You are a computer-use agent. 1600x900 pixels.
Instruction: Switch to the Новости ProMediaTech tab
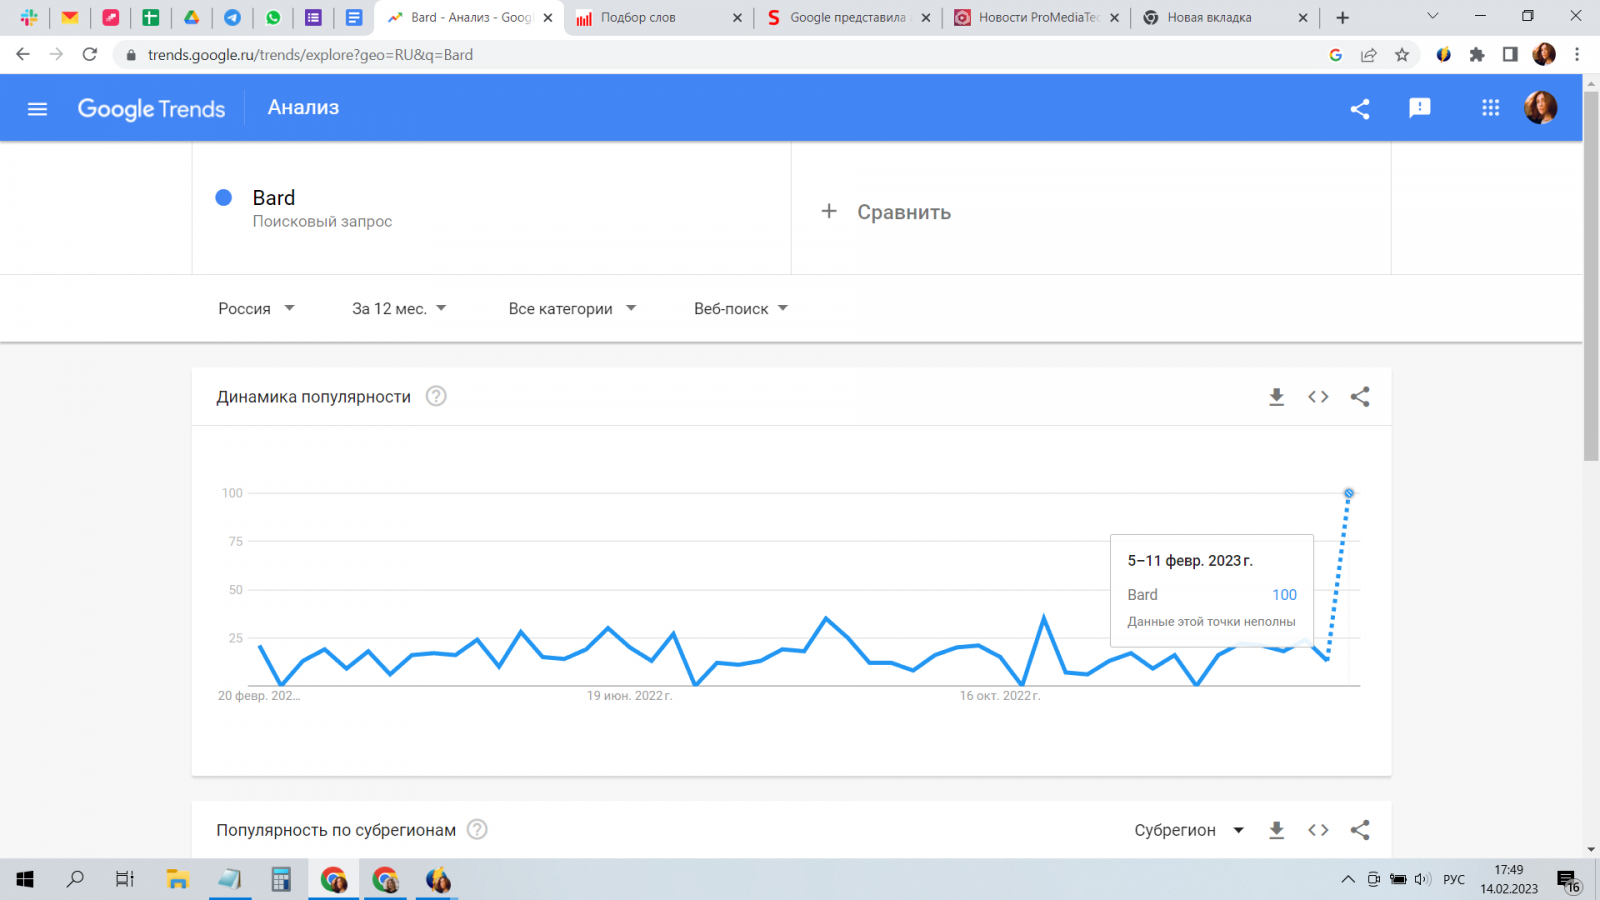(1037, 17)
